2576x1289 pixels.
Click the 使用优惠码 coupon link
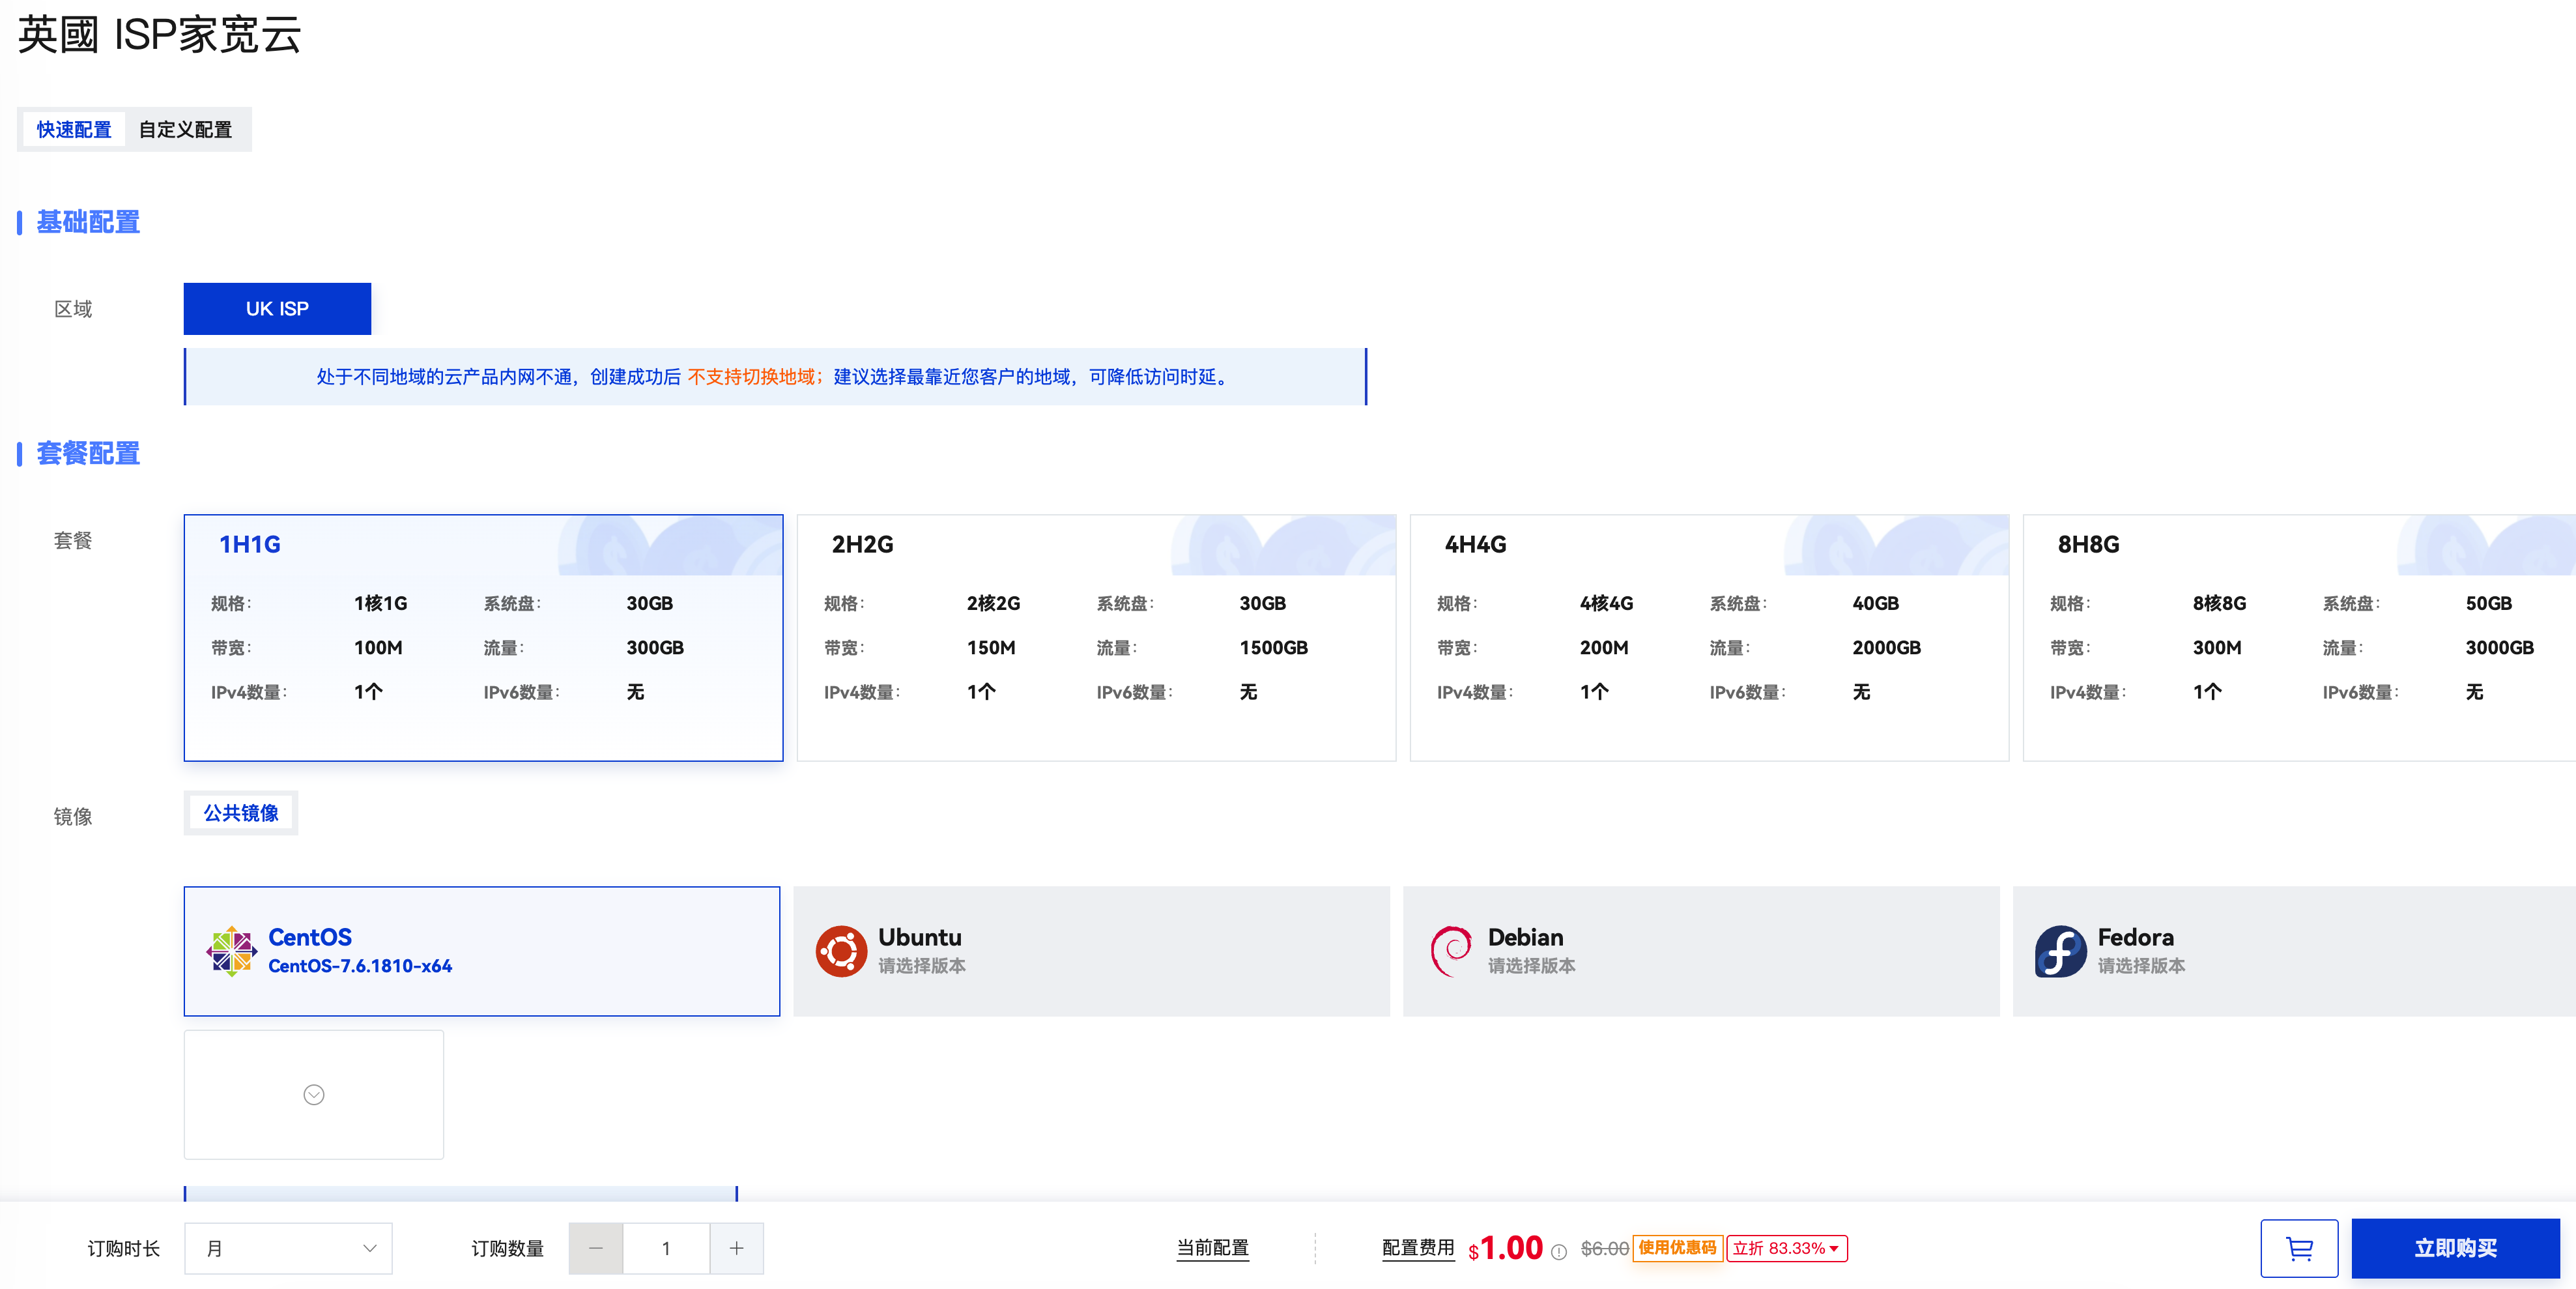[x=1677, y=1248]
